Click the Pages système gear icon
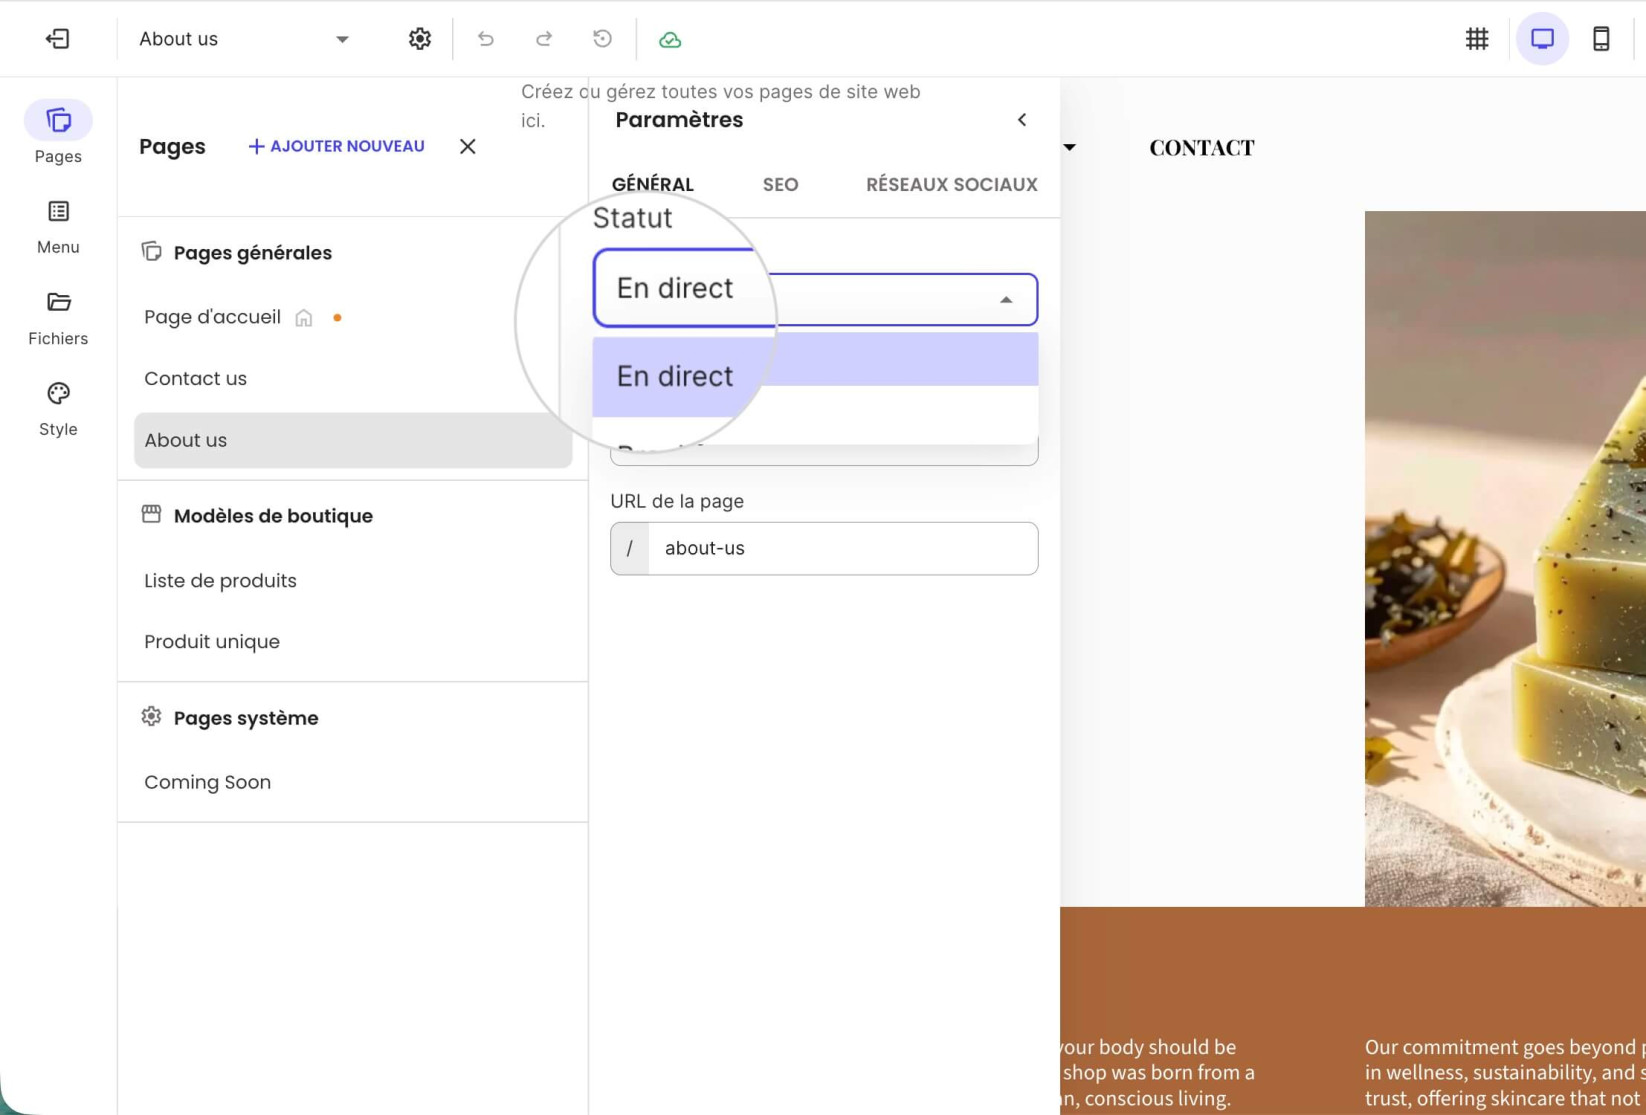The width and height of the screenshot is (1646, 1115). 151,716
